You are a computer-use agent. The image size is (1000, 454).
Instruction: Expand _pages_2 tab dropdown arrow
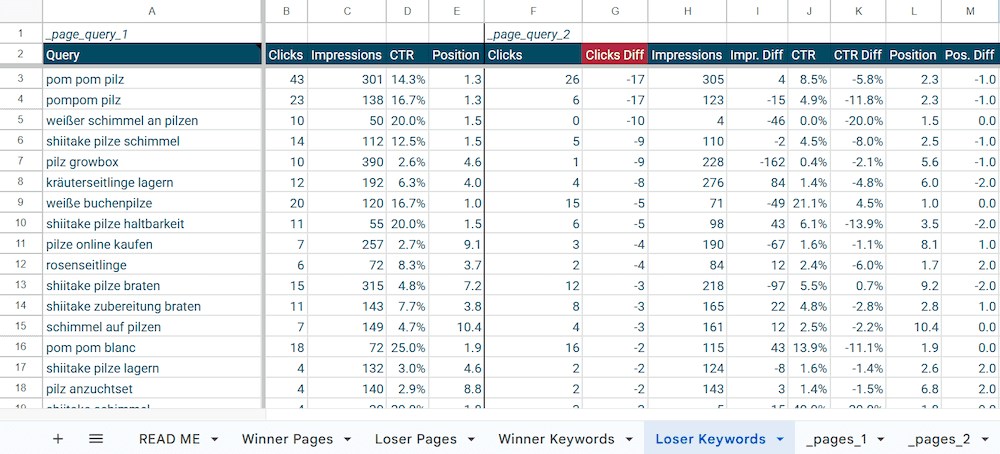tap(985, 439)
